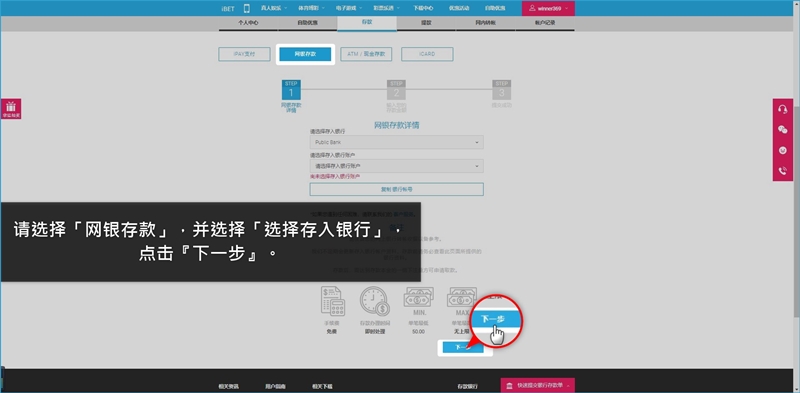The height and width of the screenshot is (393, 800).
Task: Click the 网银存款详情 heading text
Action: pyautogui.click(x=396, y=125)
